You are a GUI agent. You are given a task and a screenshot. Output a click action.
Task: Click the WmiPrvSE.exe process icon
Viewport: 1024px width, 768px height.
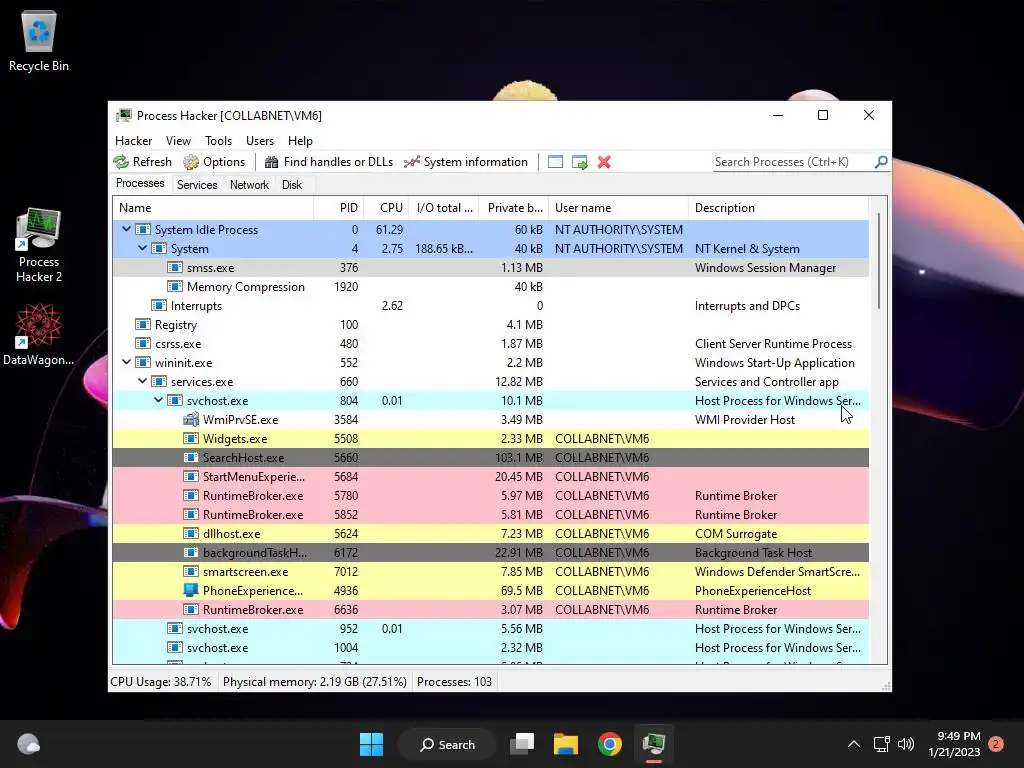(x=191, y=419)
